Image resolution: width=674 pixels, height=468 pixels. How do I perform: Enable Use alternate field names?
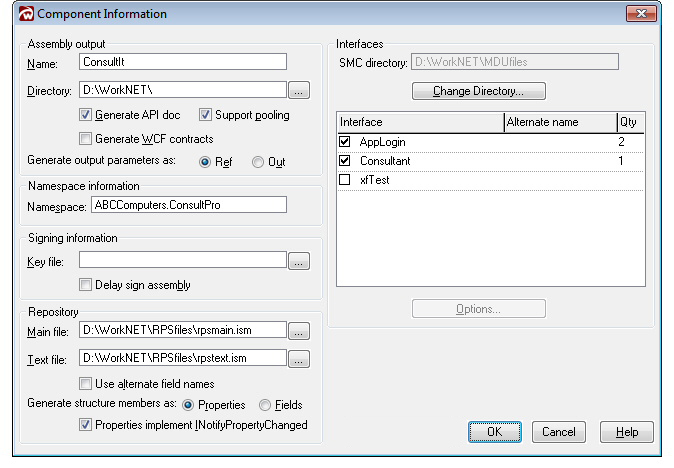pyautogui.click(x=86, y=383)
